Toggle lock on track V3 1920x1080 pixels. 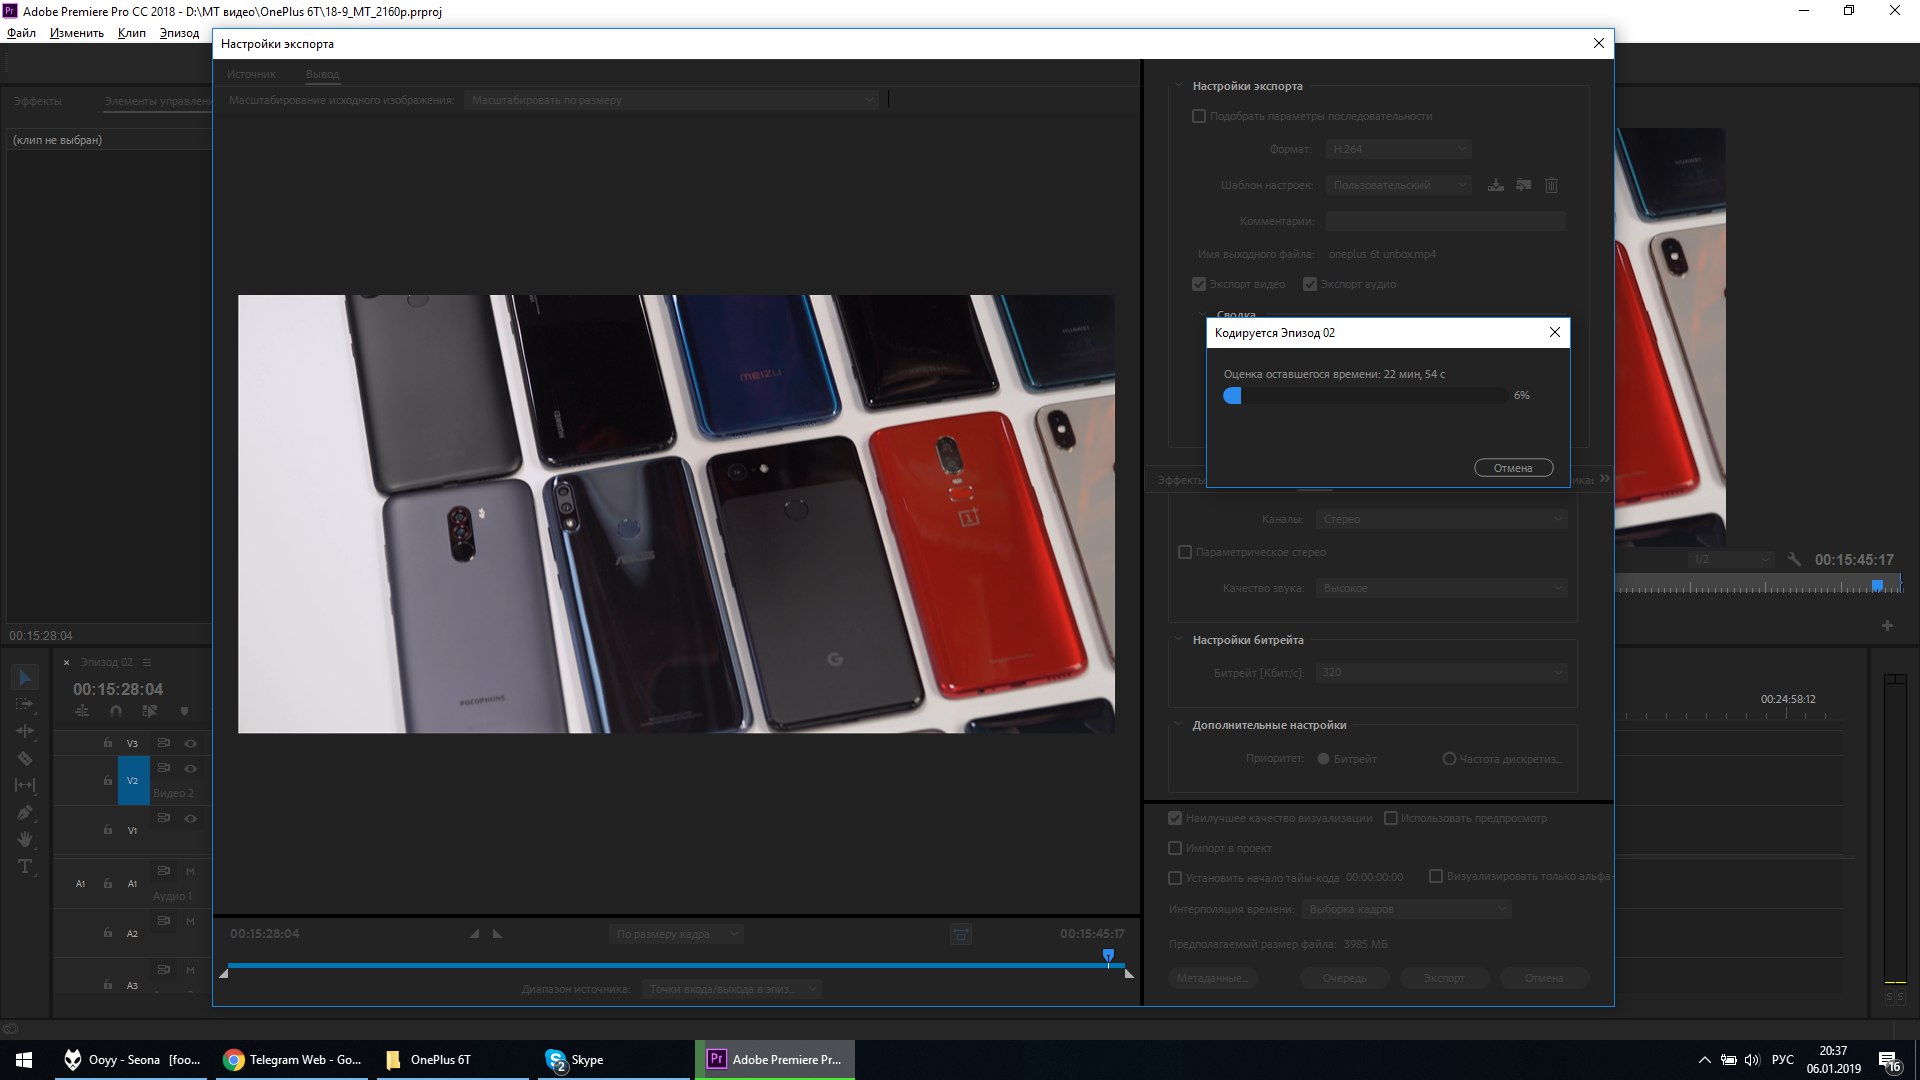coord(108,743)
